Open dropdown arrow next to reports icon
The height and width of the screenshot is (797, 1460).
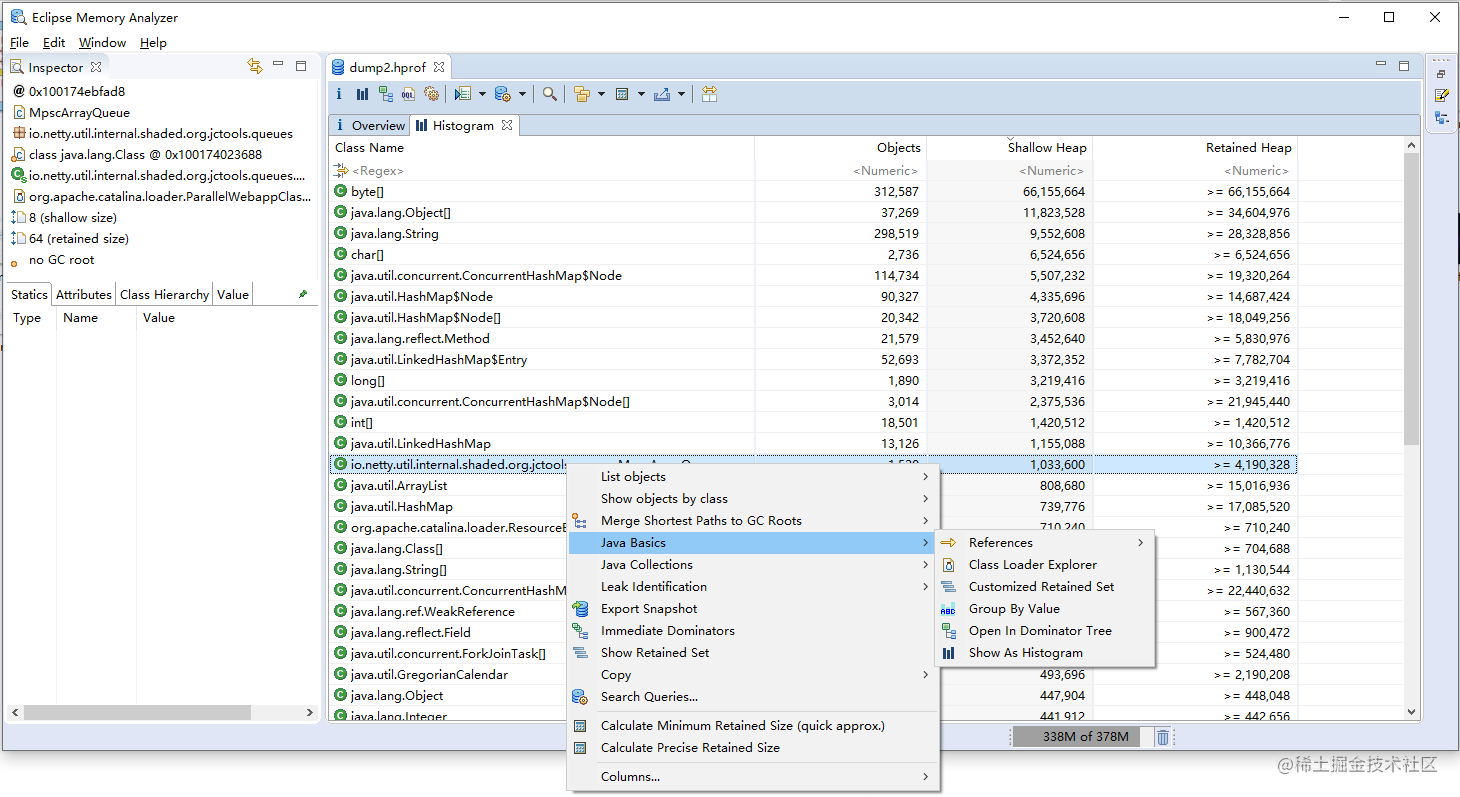click(482, 95)
